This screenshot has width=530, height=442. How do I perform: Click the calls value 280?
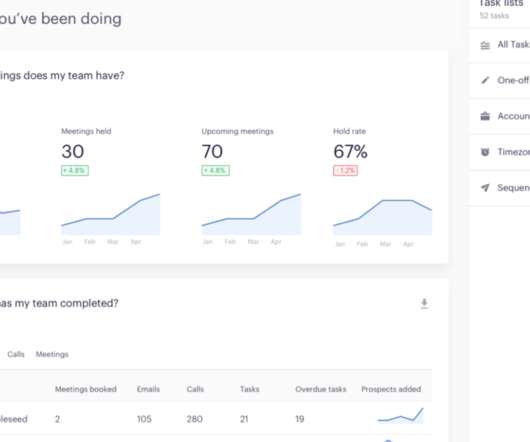(x=194, y=419)
